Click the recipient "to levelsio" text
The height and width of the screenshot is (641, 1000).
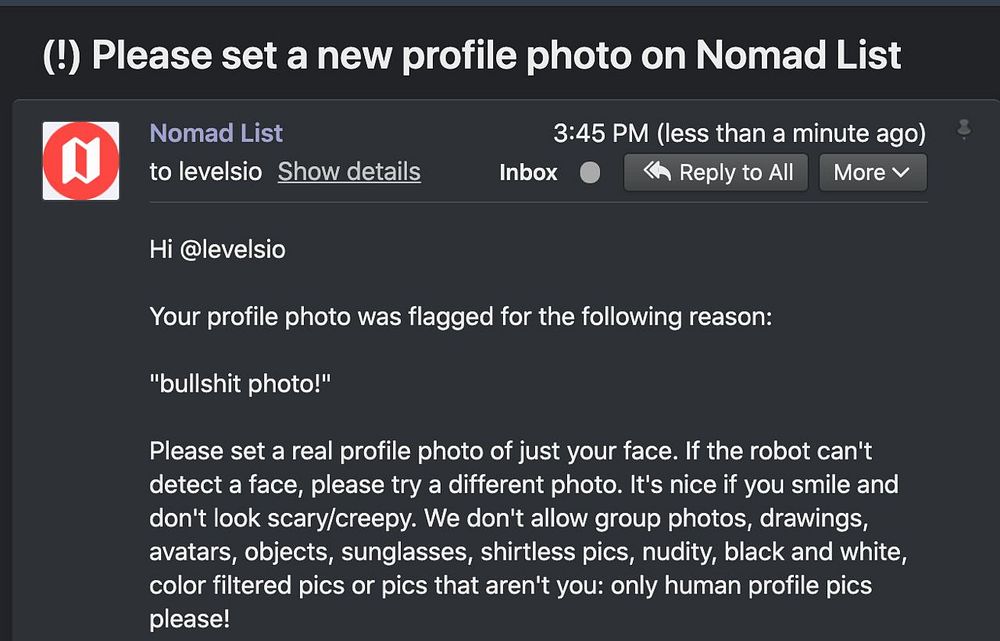point(205,172)
